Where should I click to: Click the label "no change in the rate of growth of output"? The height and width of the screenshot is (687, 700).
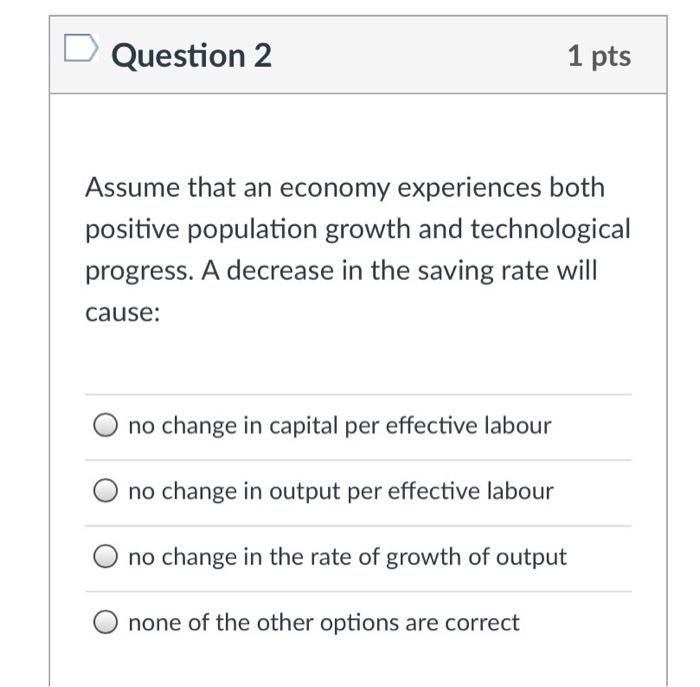347,557
